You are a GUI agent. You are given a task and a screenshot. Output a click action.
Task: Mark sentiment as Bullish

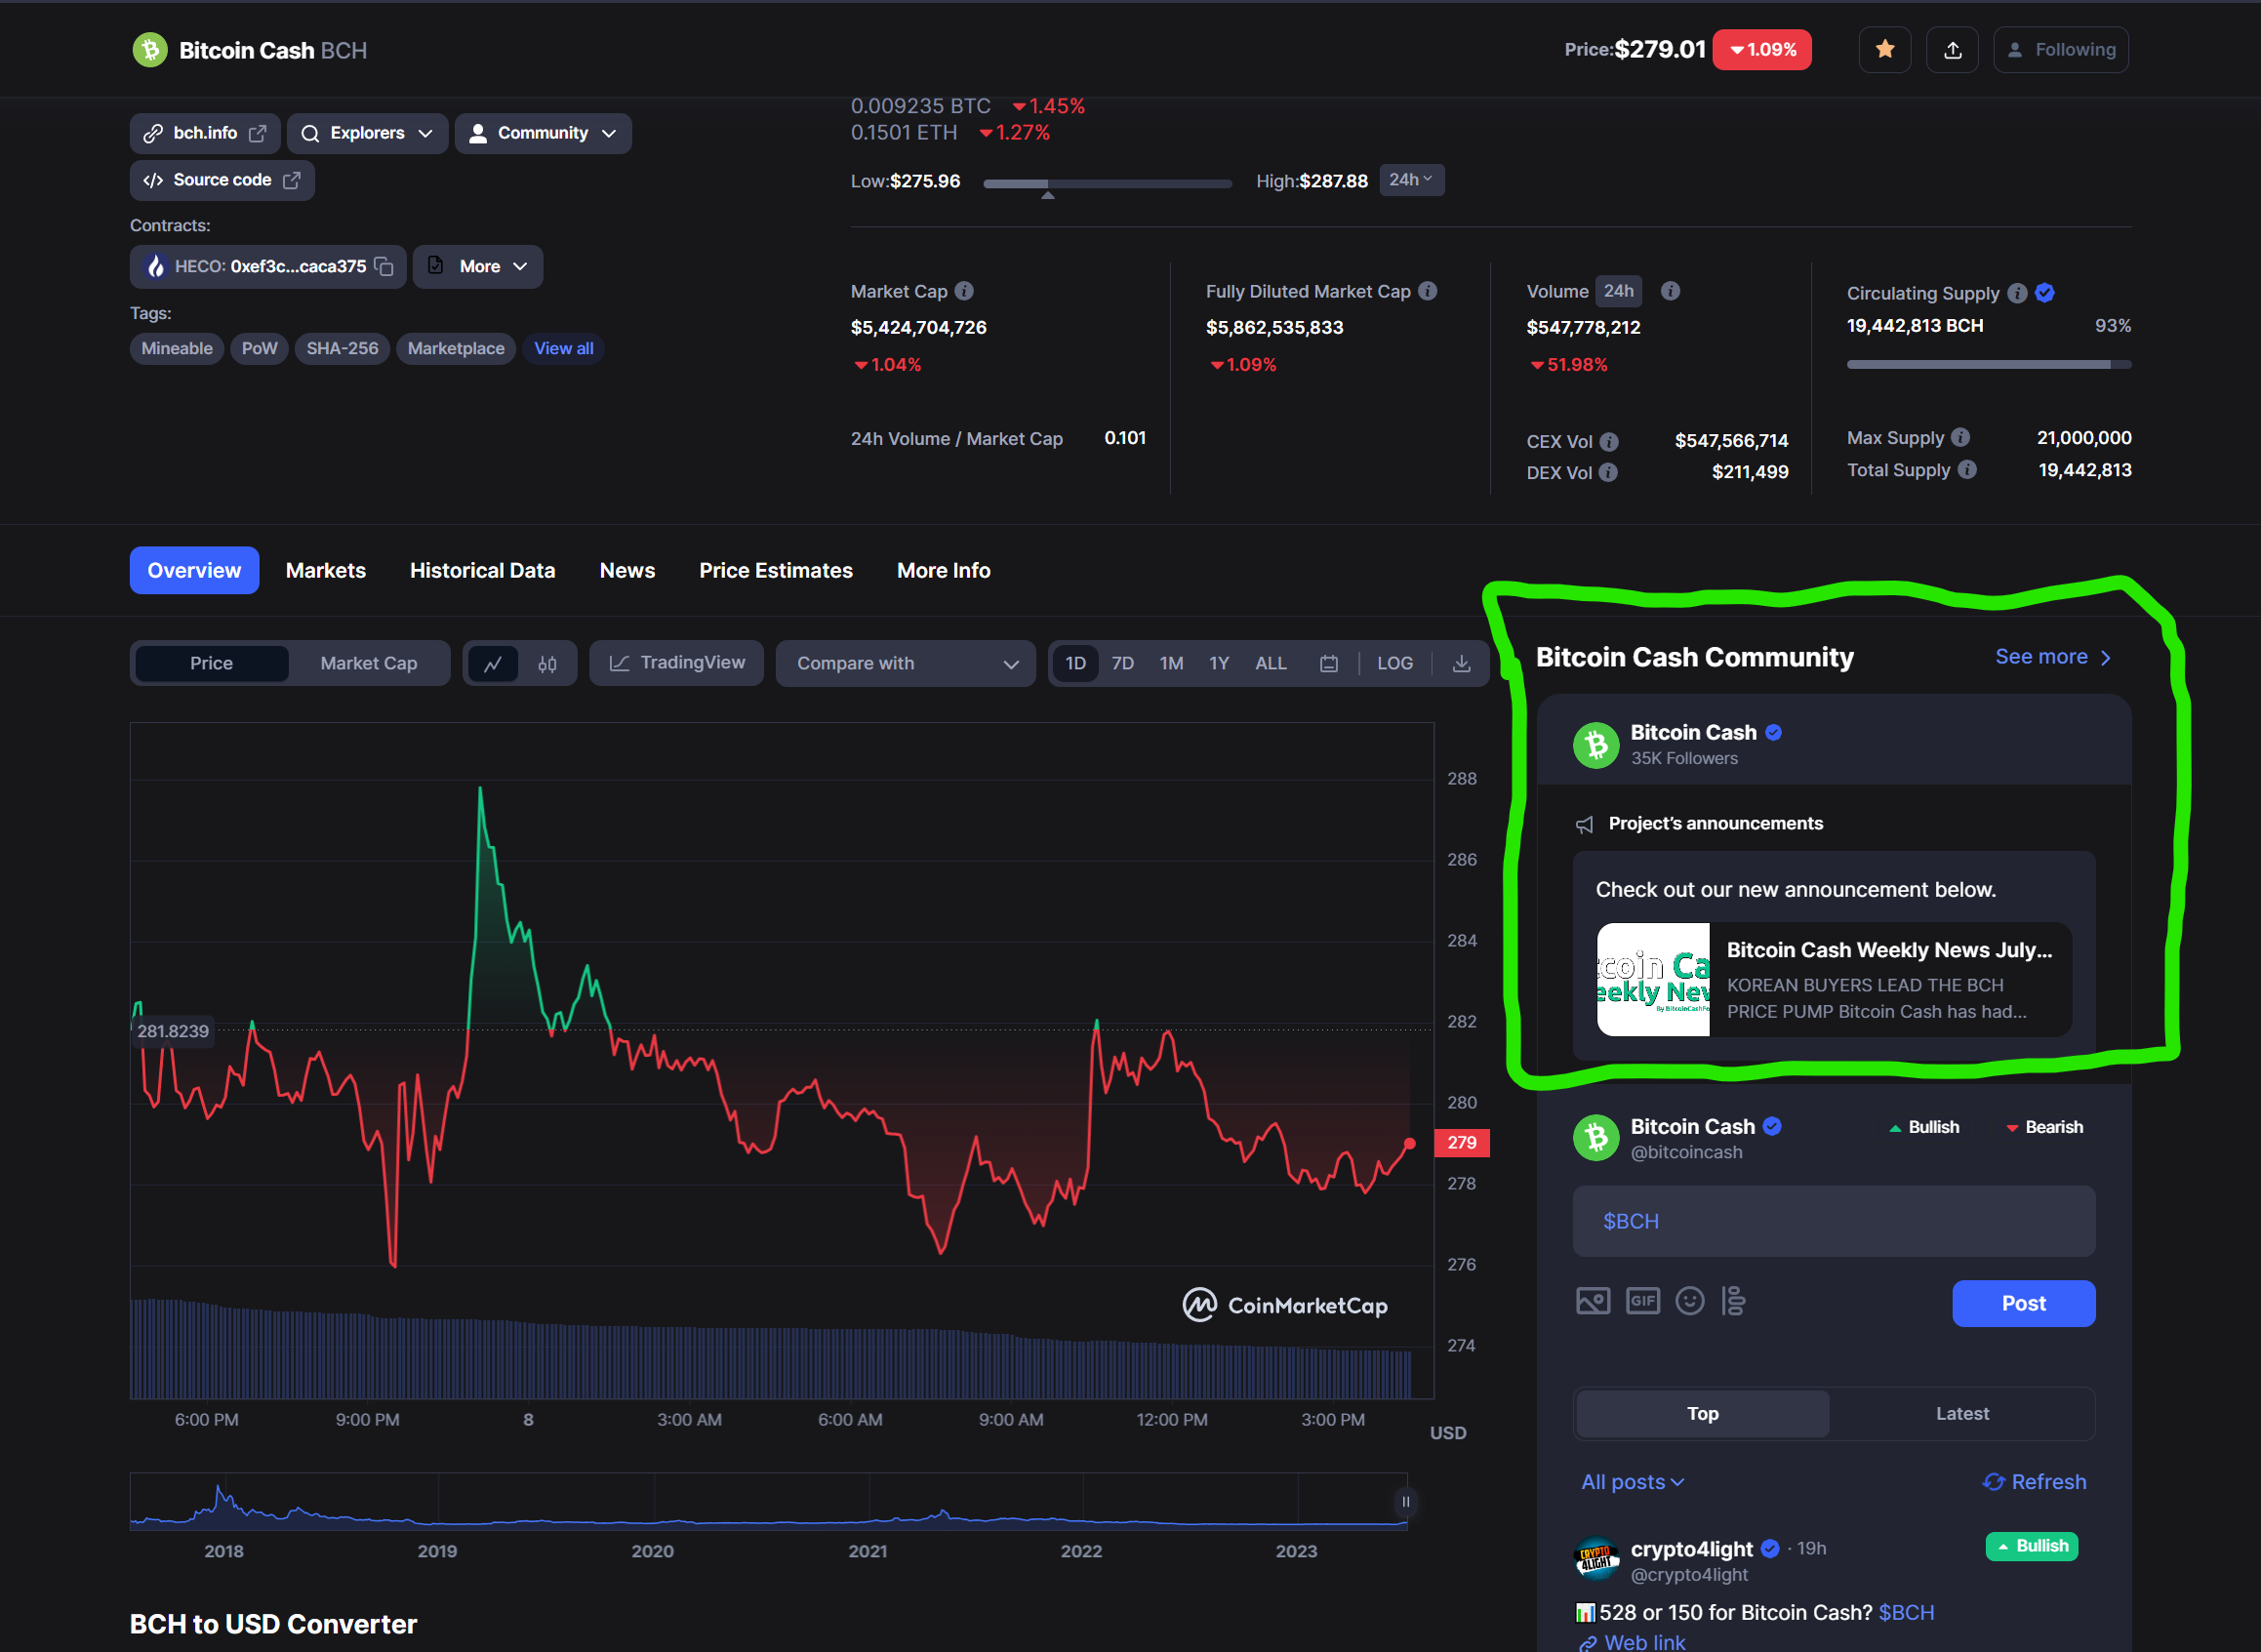(x=1924, y=1128)
